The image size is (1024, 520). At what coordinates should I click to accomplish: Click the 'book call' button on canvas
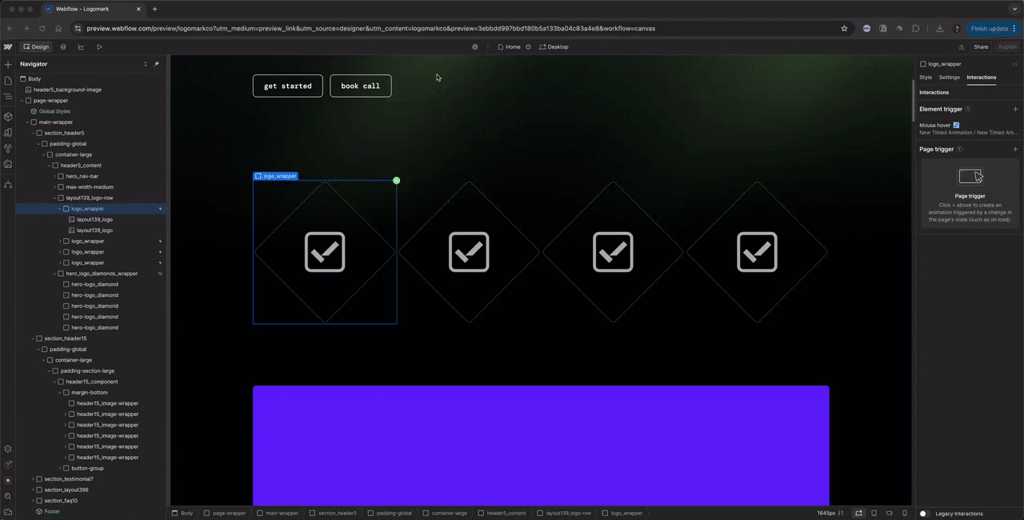(360, 86)
